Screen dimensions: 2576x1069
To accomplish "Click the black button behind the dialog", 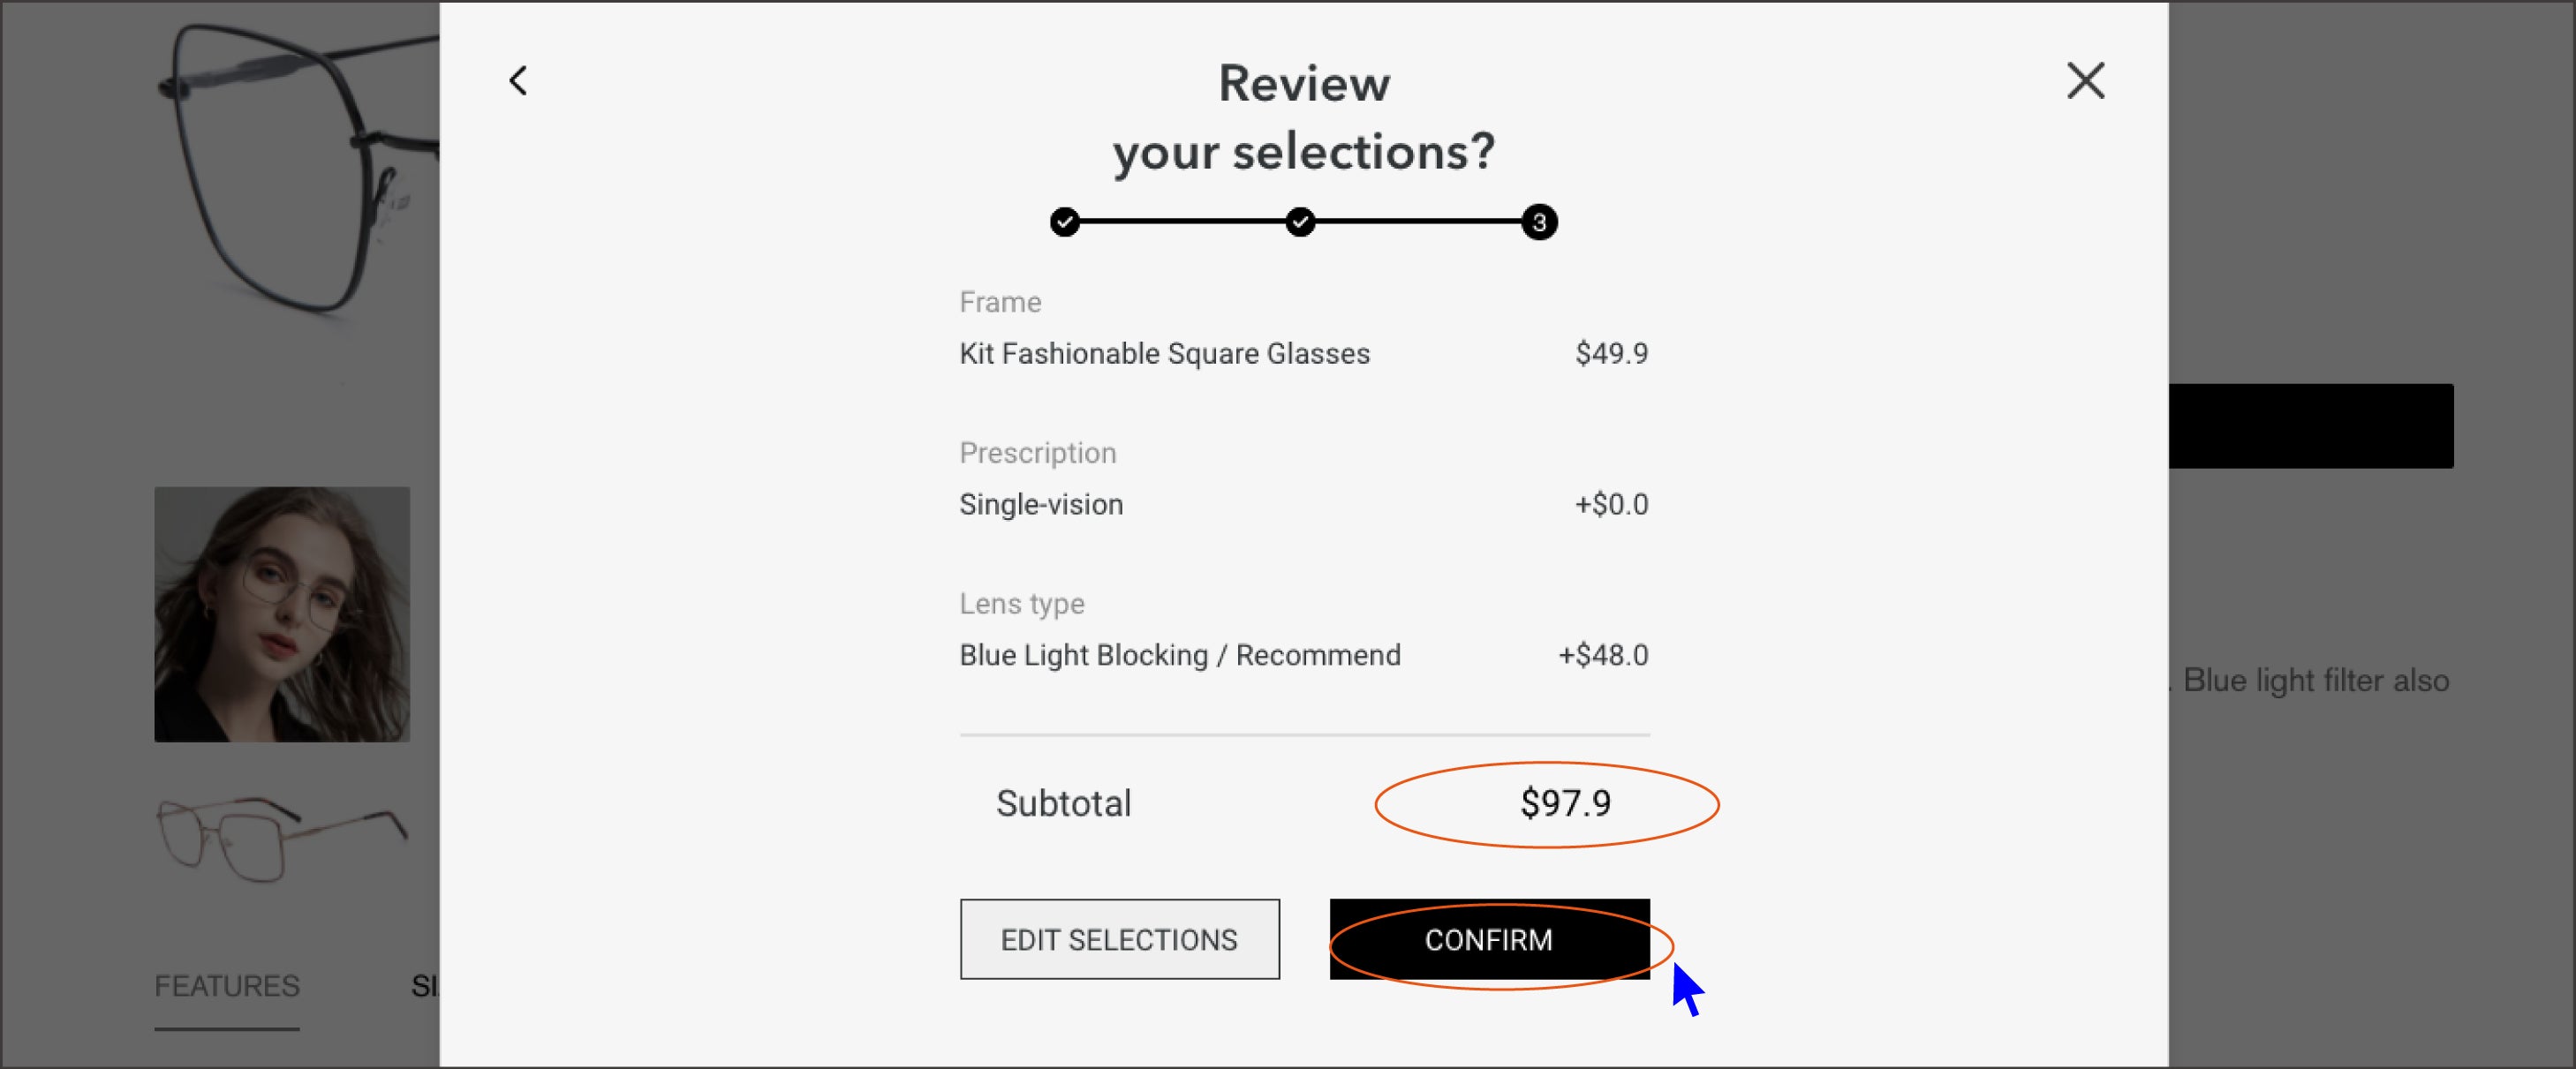I will click(x=2310, y=426).
